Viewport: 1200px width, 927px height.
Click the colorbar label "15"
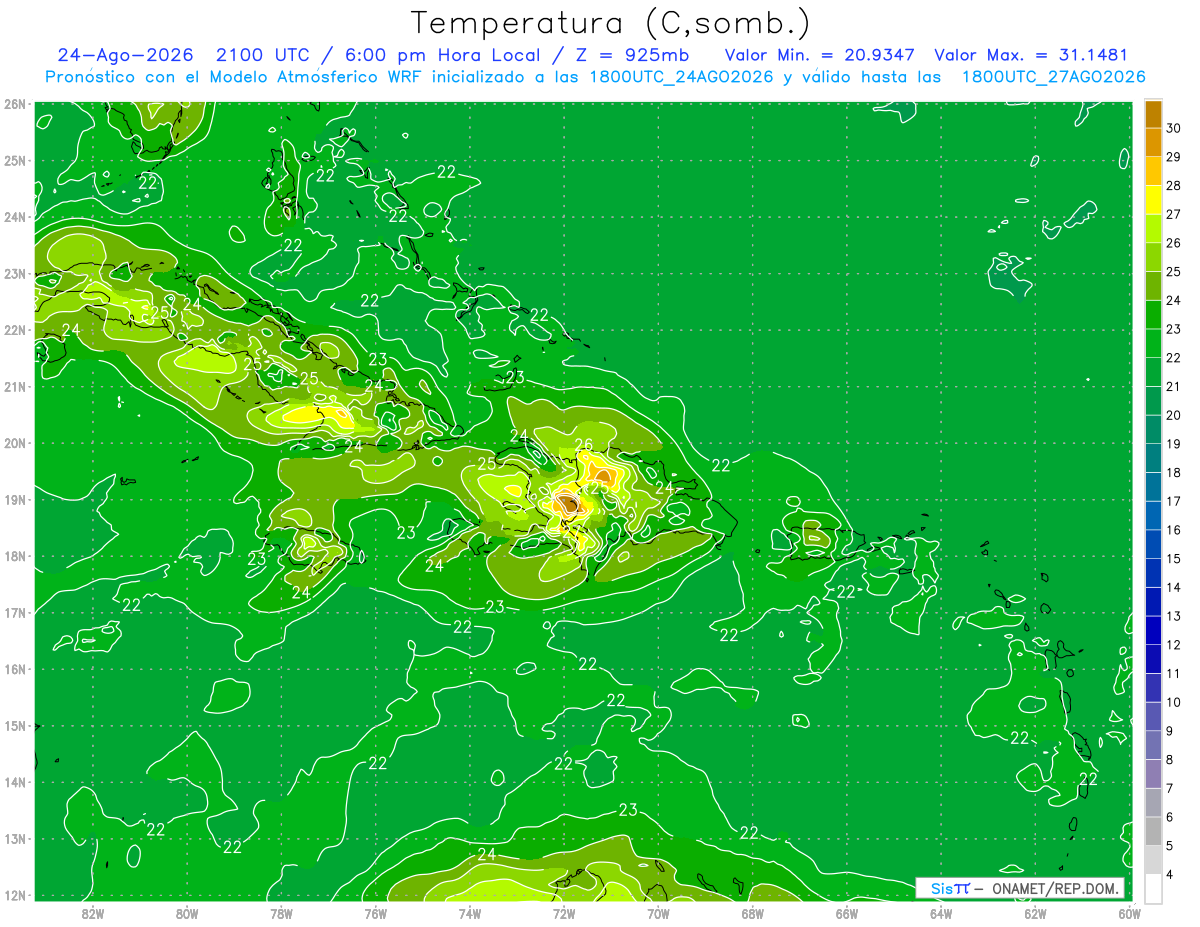1173,559
